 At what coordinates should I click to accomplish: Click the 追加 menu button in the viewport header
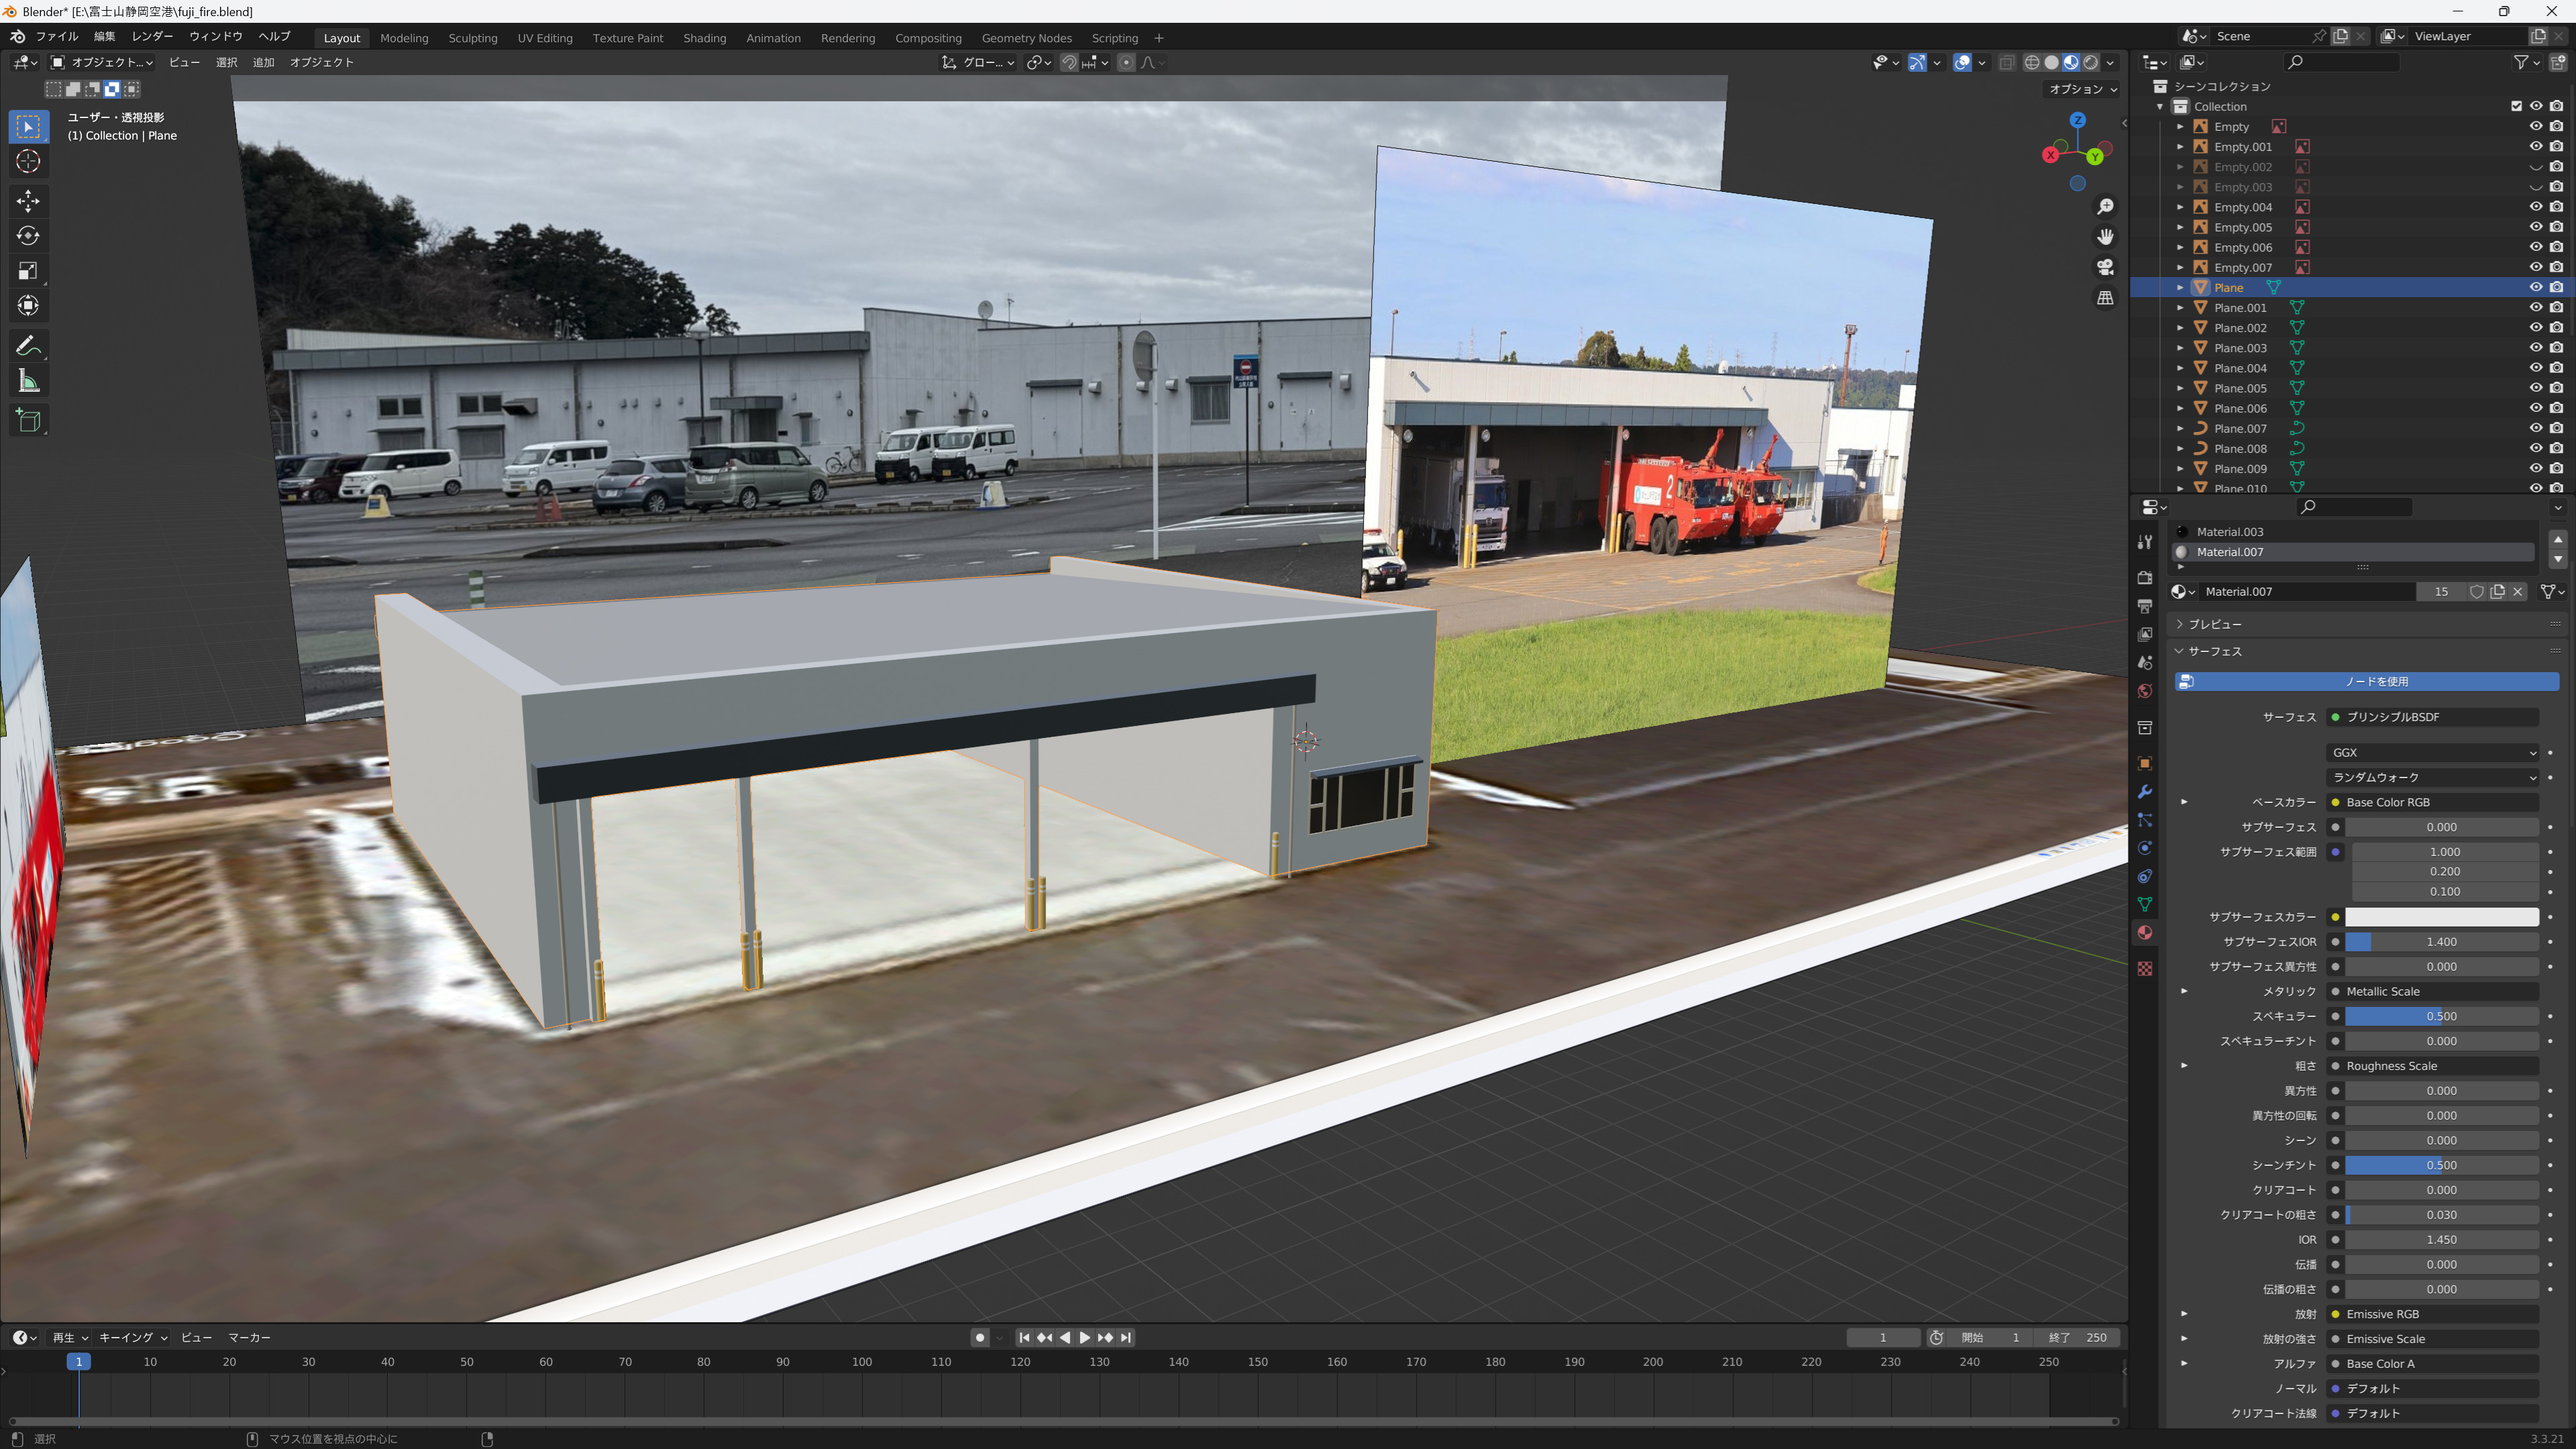pyautogui.click(x=263, y=62)
